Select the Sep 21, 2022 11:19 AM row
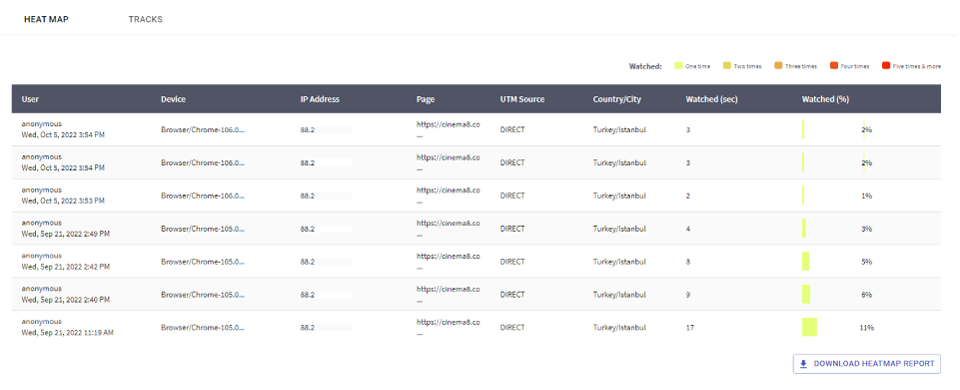 (476, 328)
